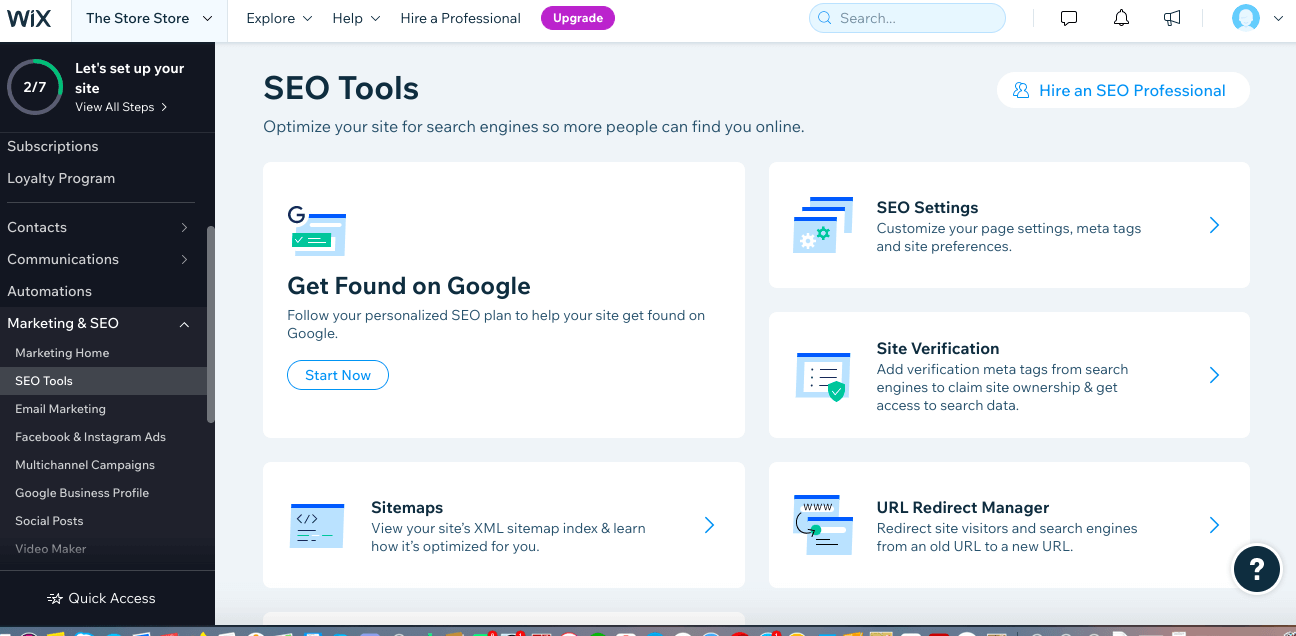
Task: Open Email Marketing in the sidebar
Action: (60, 409)
